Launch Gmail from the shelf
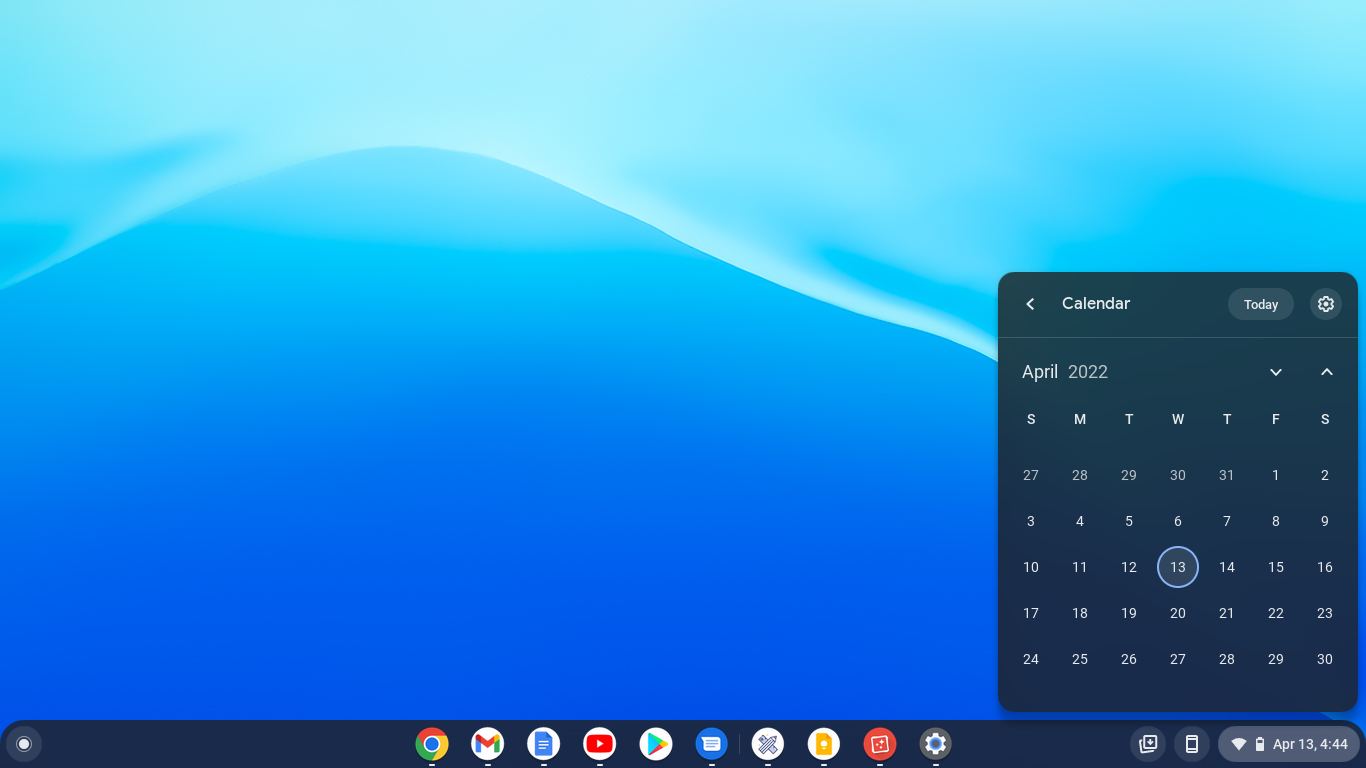Image resolution: width=1366 pixels, height=768 pixels. [x=488, y=744]
